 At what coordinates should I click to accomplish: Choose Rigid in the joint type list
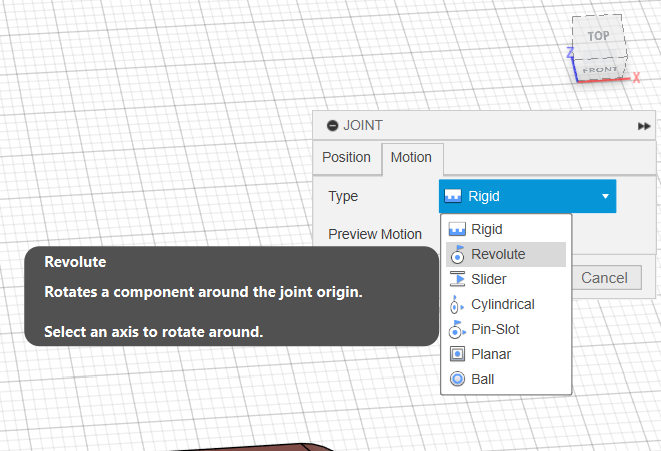(x=506, y=229)
